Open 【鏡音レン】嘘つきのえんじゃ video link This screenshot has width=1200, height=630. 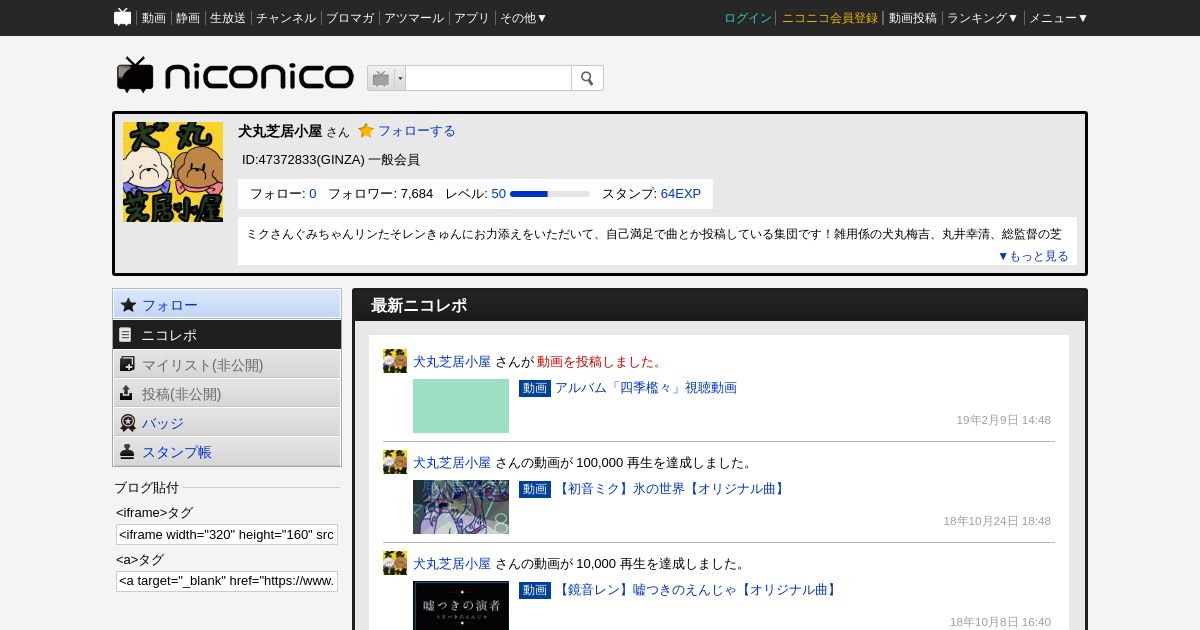697,590
